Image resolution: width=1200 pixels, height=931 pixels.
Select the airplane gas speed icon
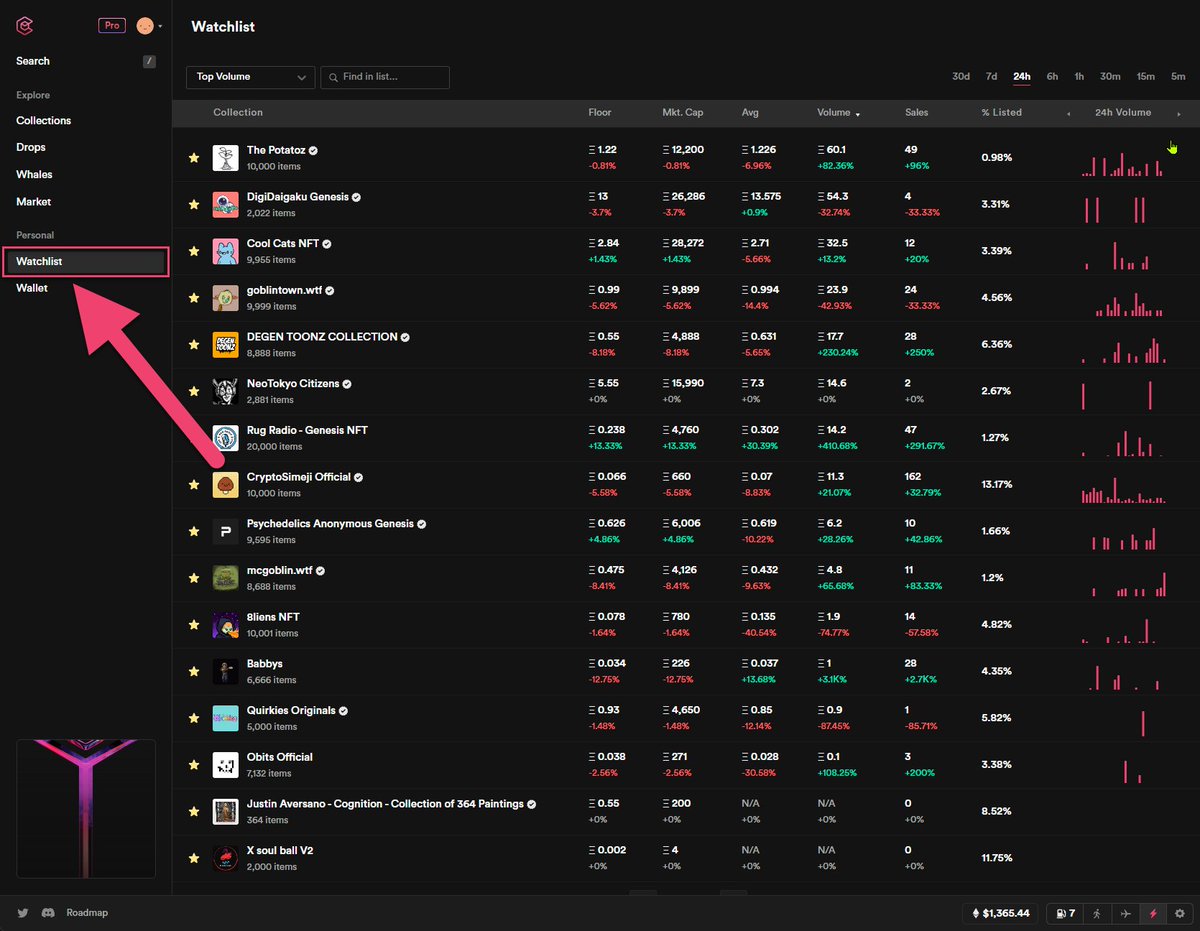pyautogui.click(x=1125, y=913)
